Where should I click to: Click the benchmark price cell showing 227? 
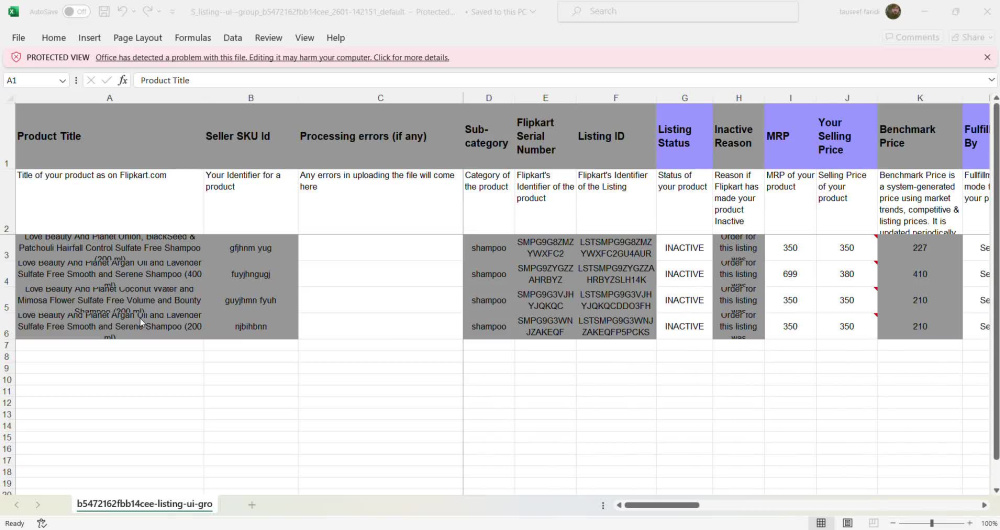coord(920,247)
